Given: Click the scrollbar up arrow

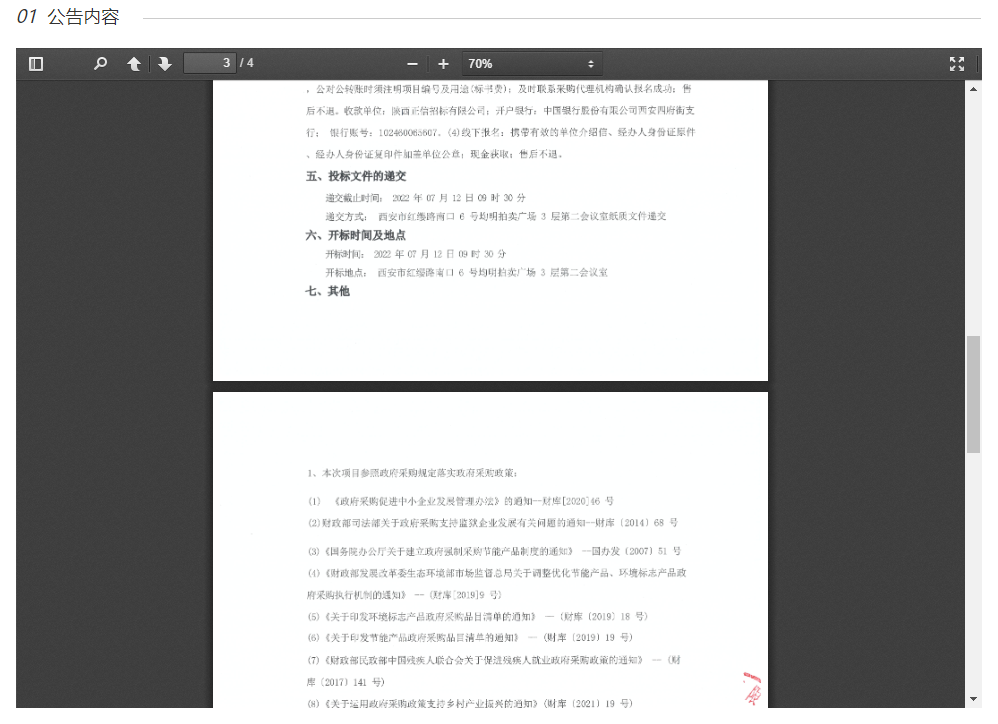Looking at the screenshot, I should [x=973, y=89].
